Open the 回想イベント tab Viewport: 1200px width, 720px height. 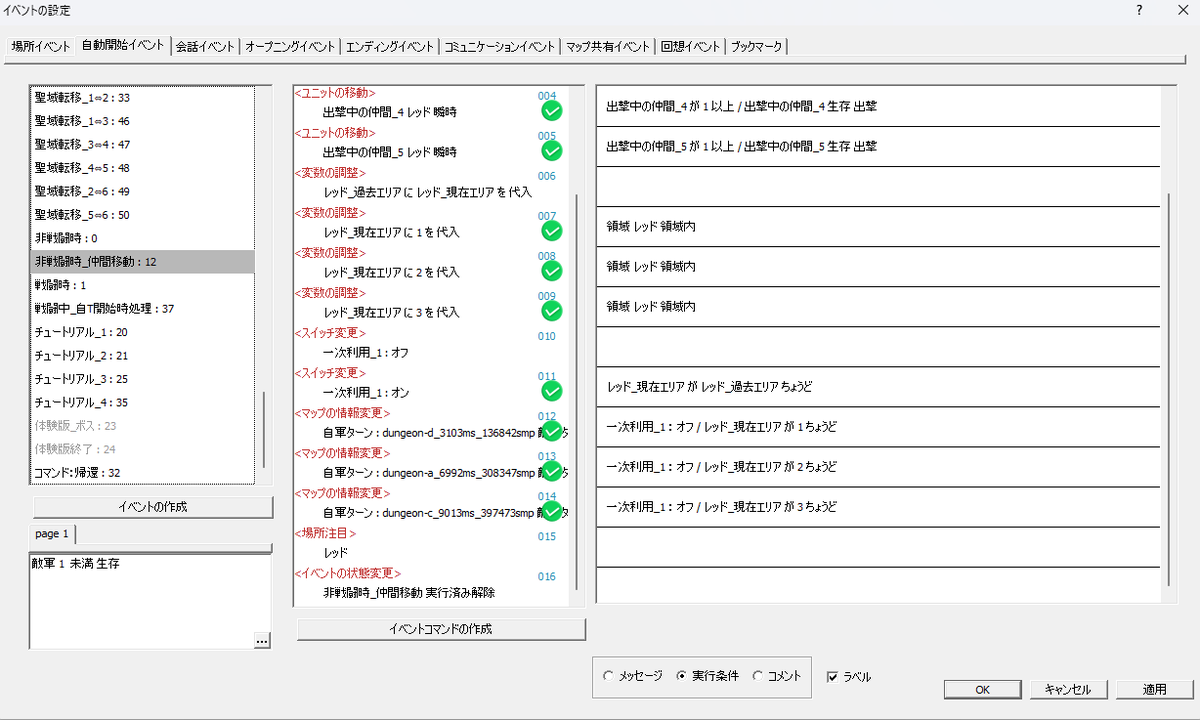tap(691, 47)
